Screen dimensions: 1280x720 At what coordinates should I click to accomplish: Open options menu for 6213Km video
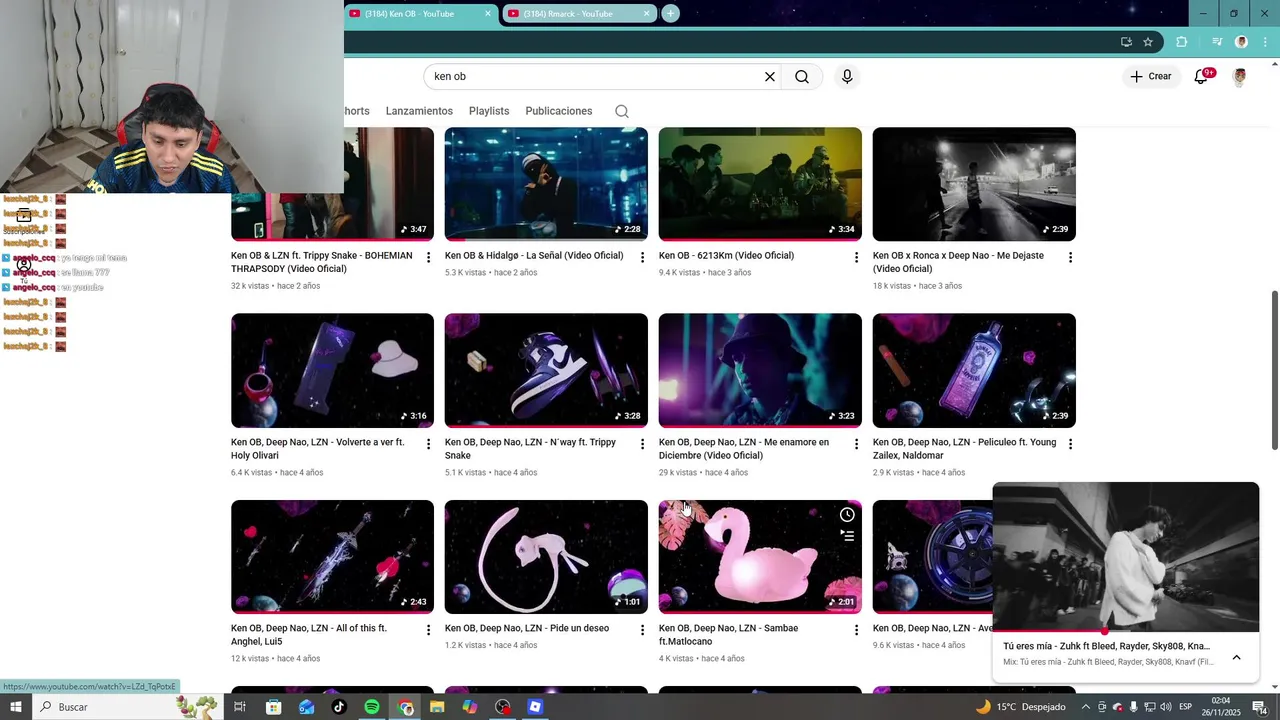pyautogui.click(x=856, y=258)
